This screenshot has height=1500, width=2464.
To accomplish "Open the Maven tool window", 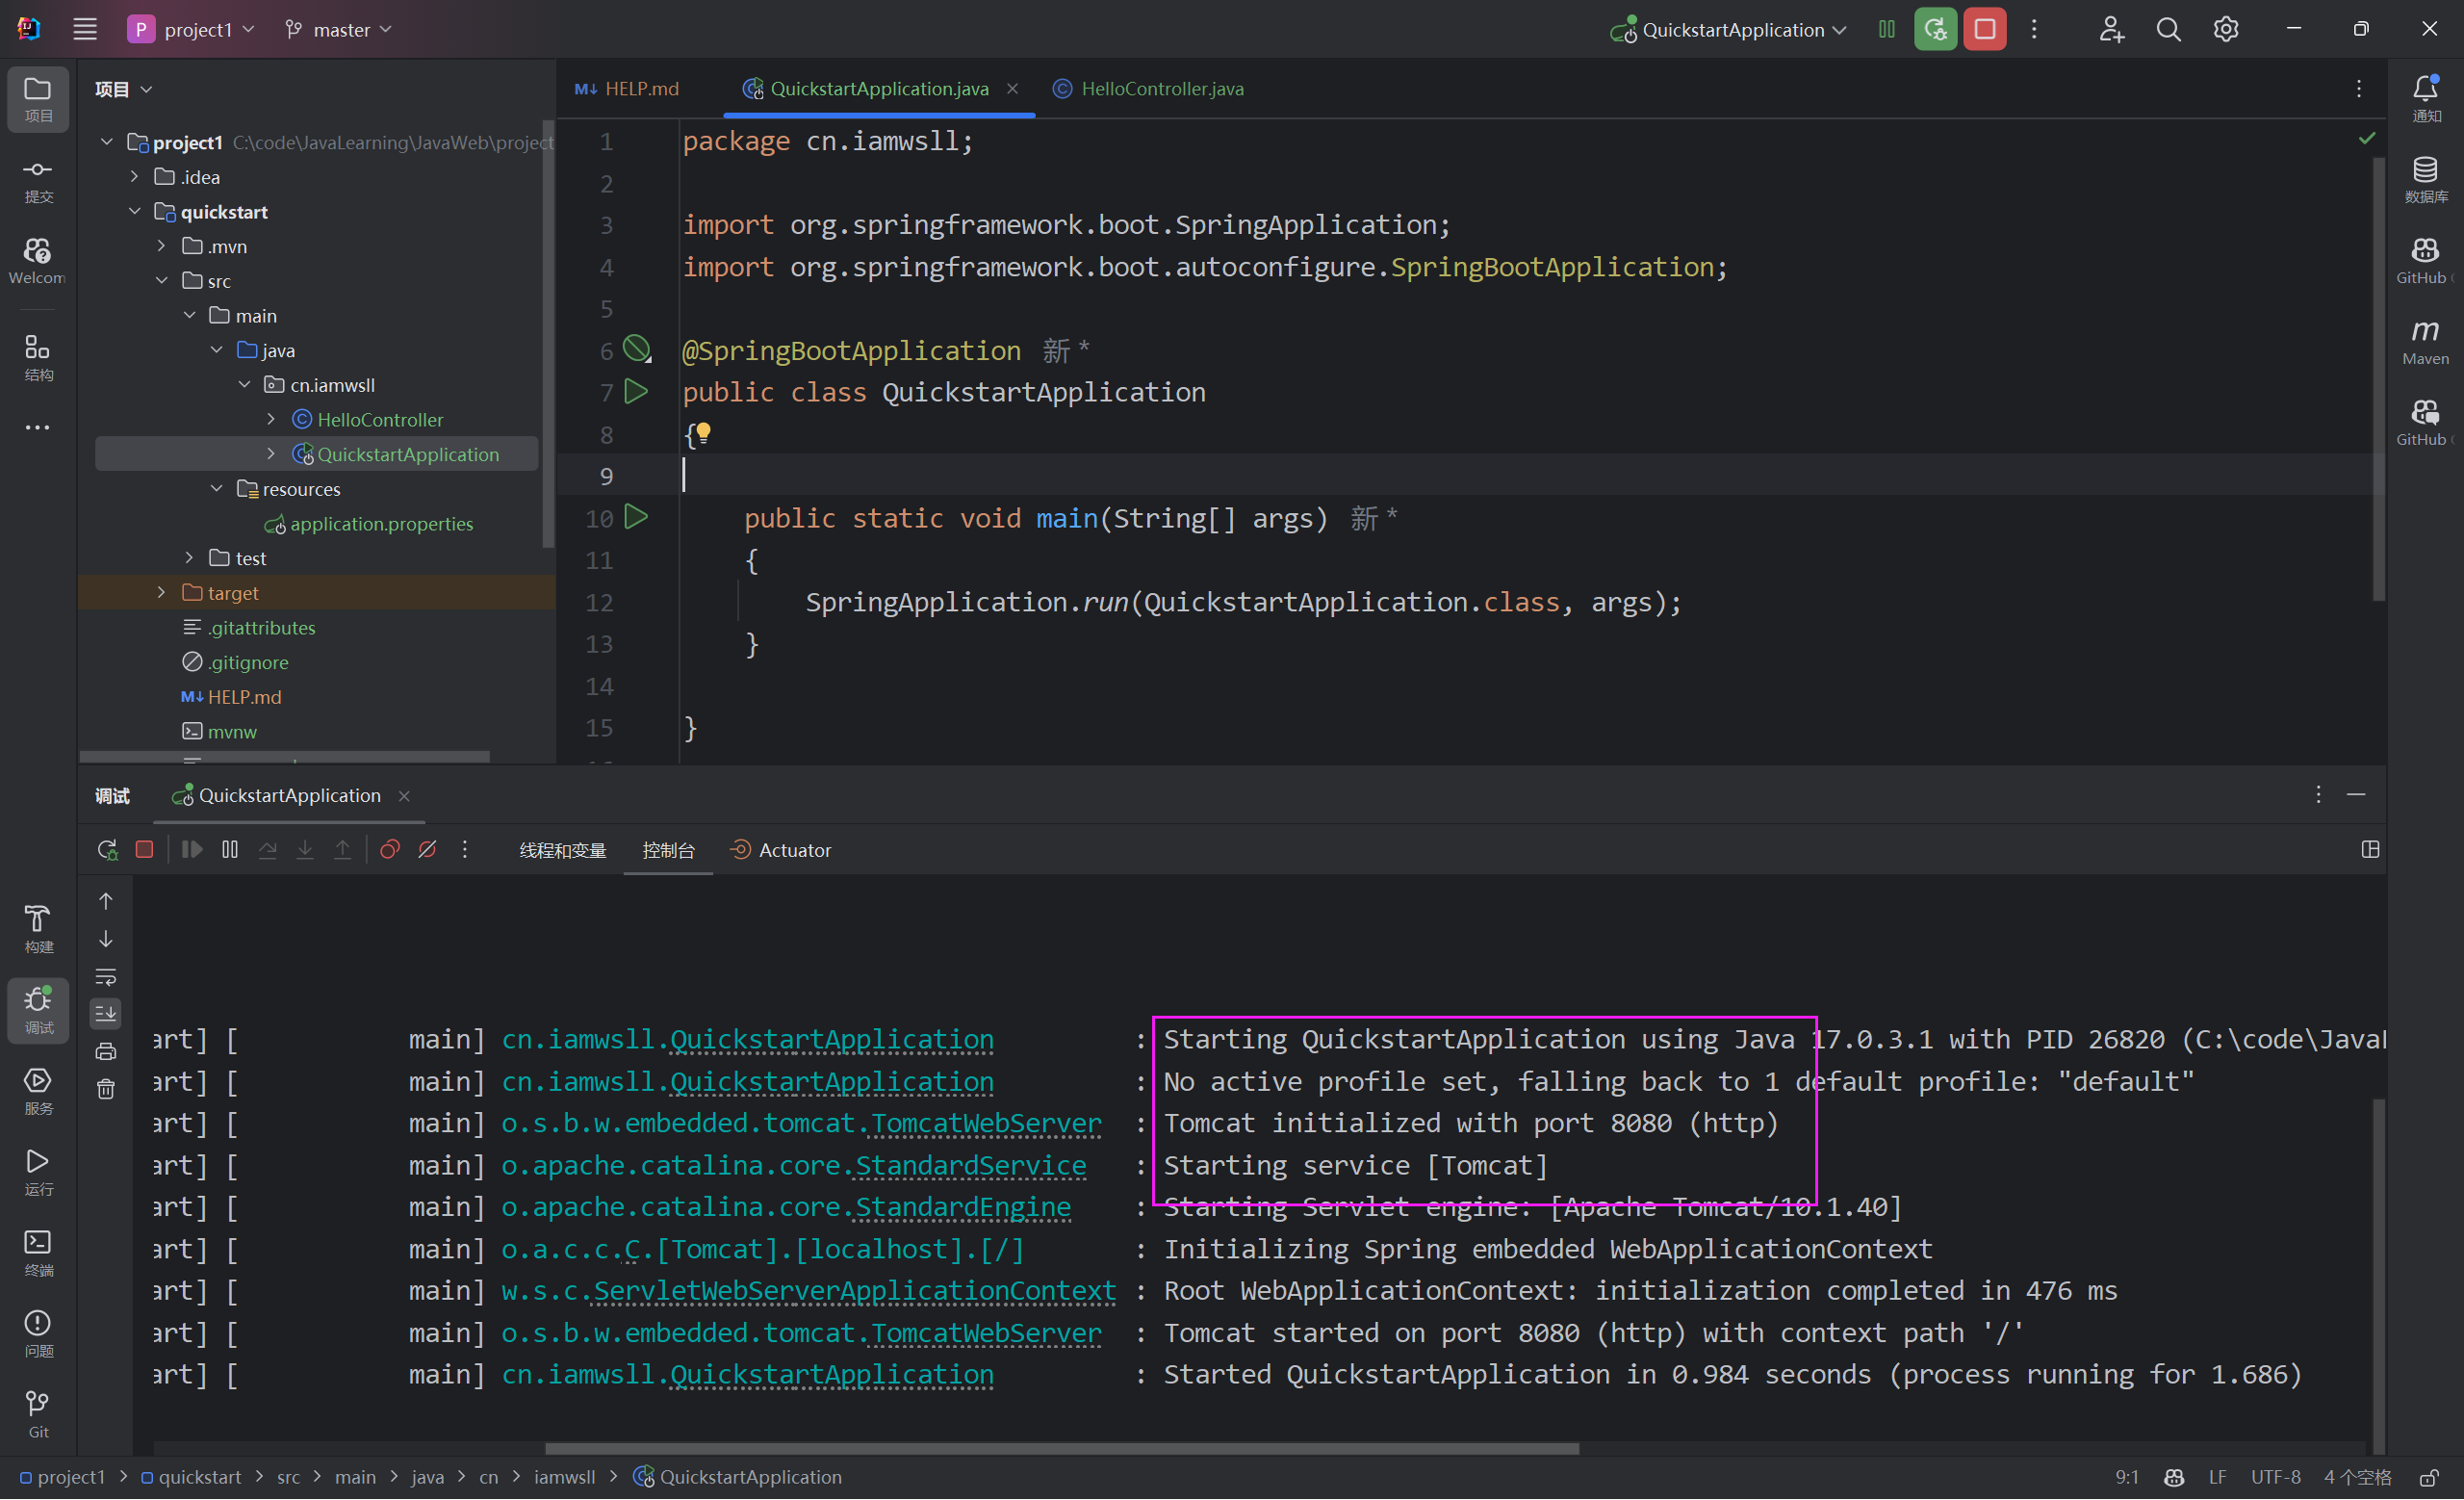I will [2424, 341].
